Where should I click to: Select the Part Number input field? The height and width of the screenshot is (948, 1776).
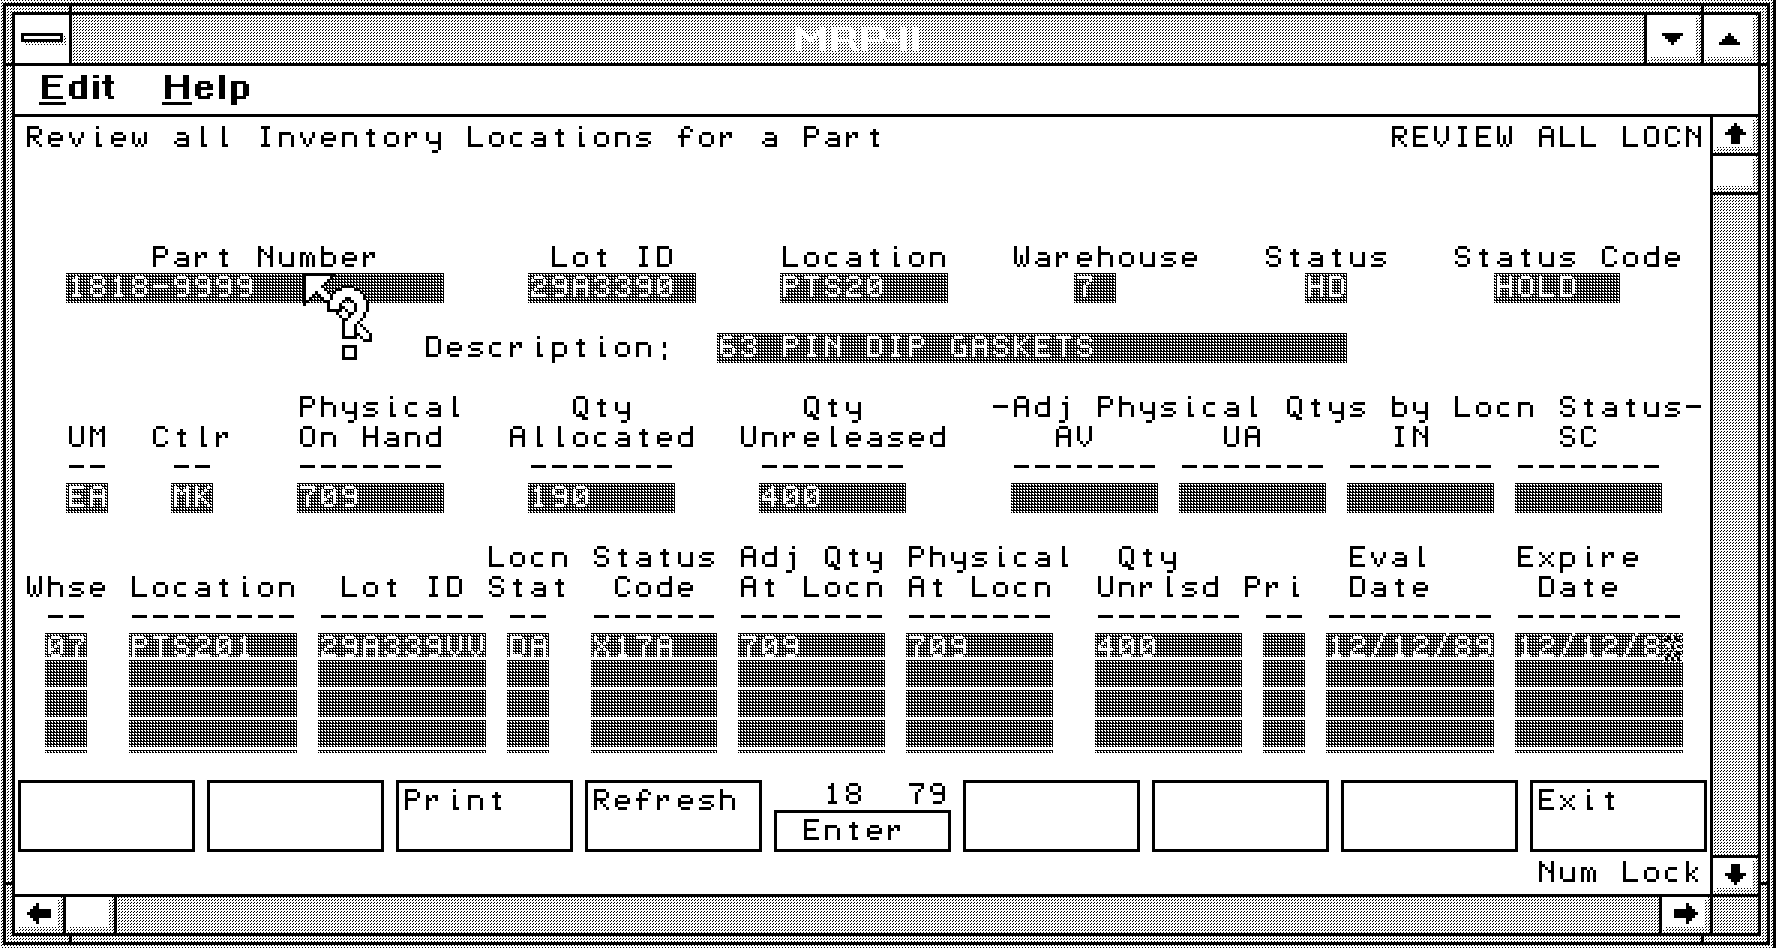(x=255, y=289)
